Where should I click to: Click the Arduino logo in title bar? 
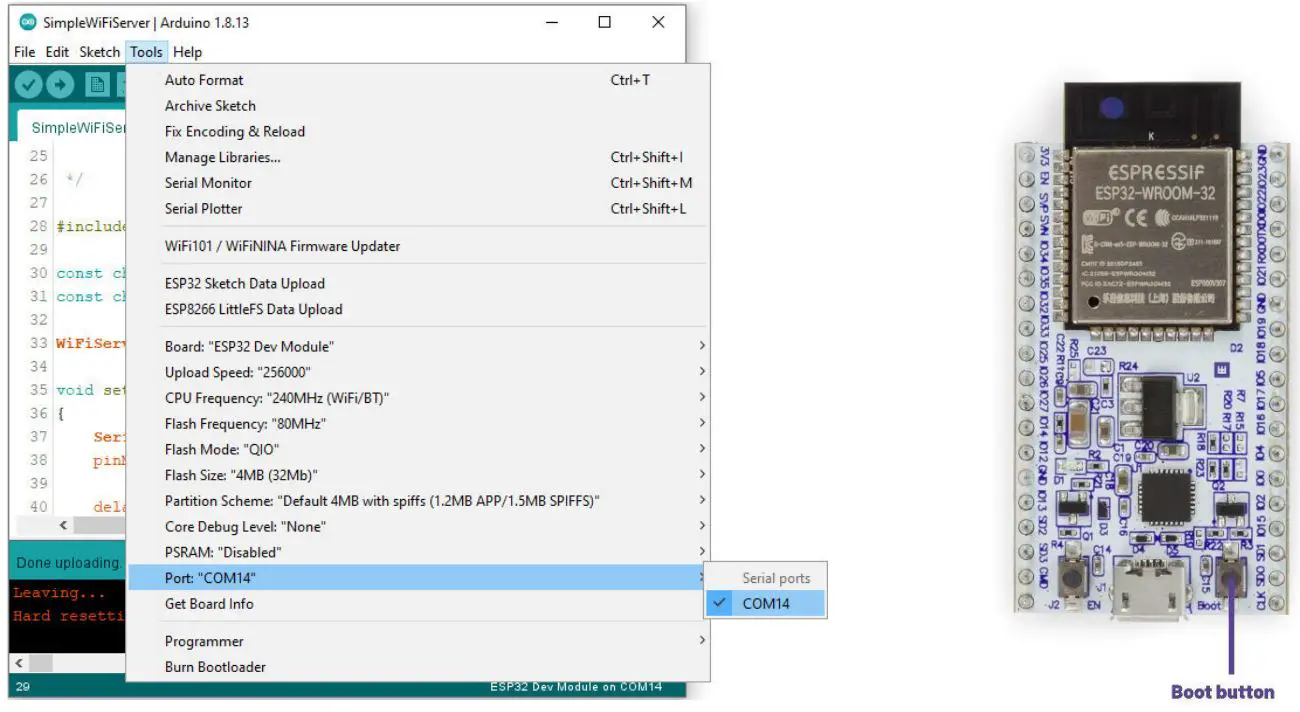(28, 22)
